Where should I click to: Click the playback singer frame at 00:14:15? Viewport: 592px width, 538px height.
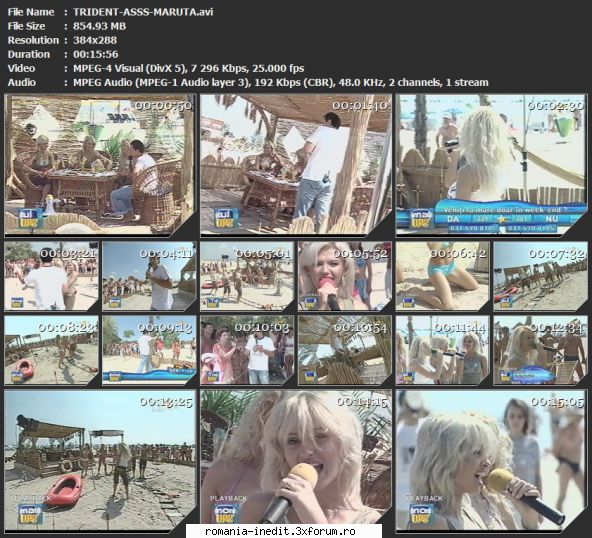(296, 459)
